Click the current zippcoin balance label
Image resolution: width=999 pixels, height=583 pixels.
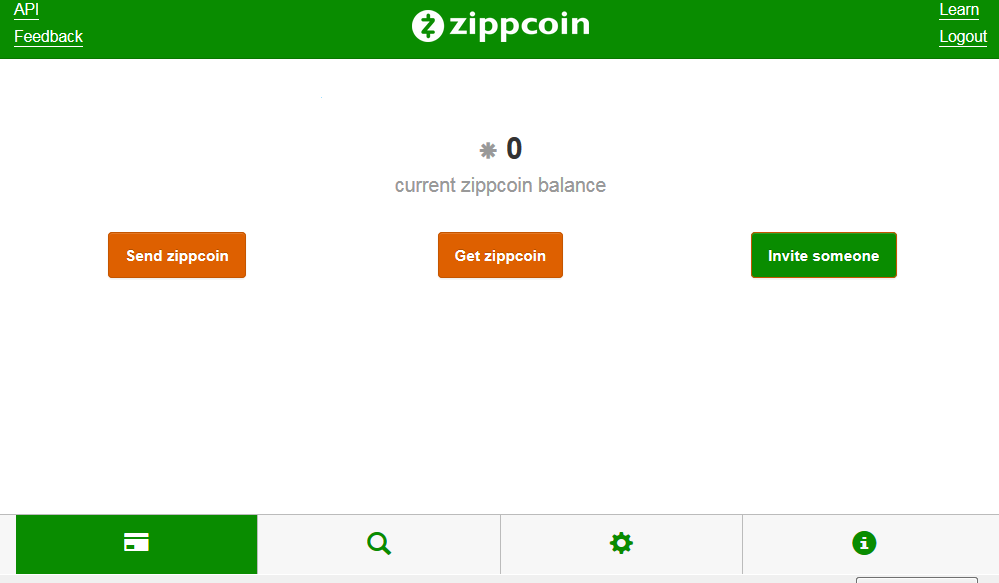click(500, 185)
